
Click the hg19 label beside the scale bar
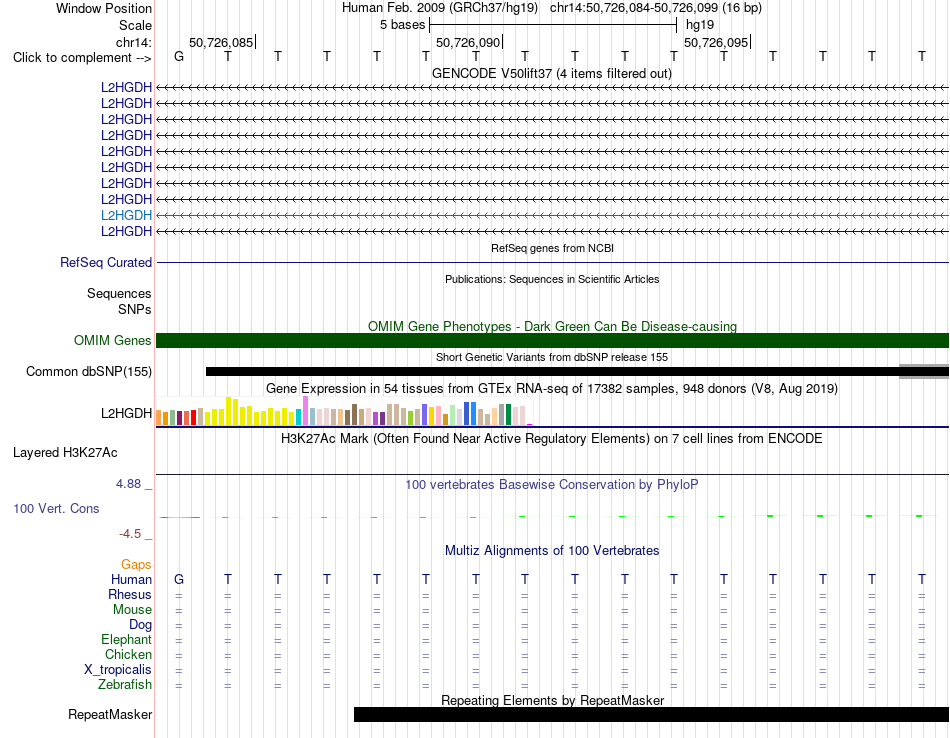(x=700, y=25)
